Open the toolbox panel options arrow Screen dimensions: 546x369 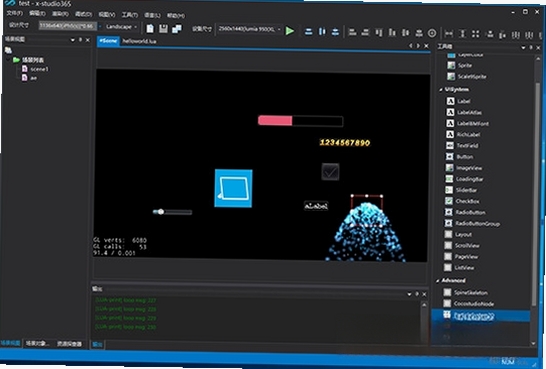coord(523,47)
